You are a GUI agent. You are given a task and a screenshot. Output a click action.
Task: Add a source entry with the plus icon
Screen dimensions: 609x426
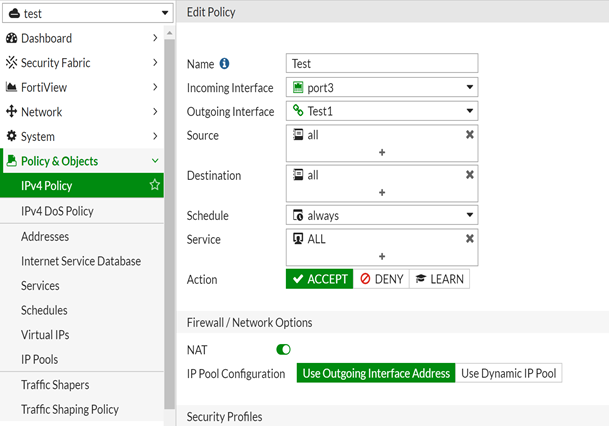382,152
